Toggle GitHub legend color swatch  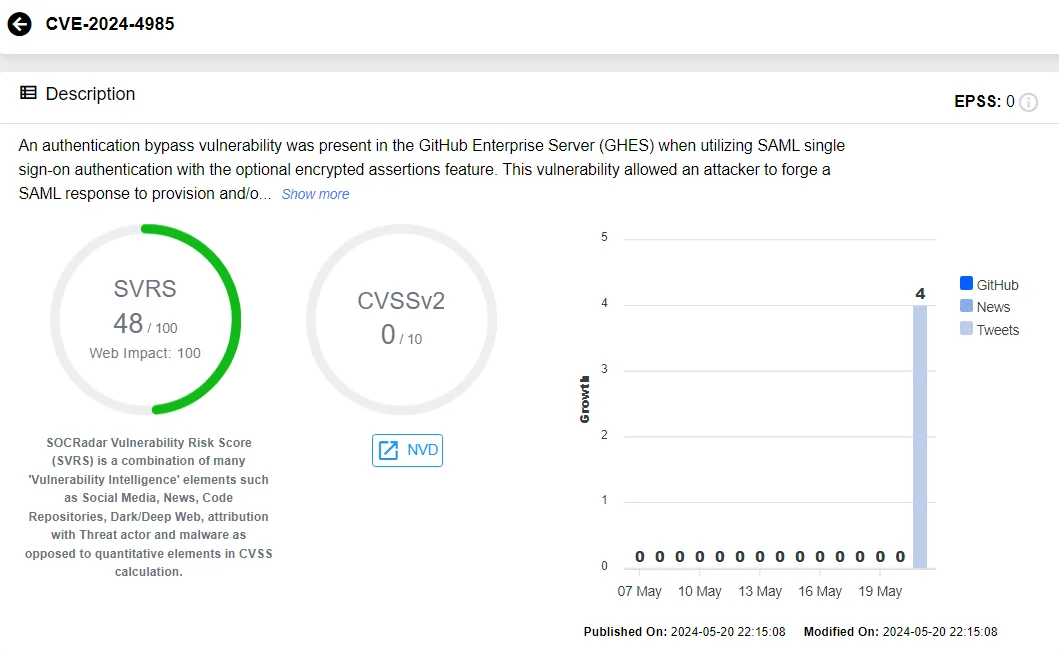pyautogui.click(x=966, y=284)
